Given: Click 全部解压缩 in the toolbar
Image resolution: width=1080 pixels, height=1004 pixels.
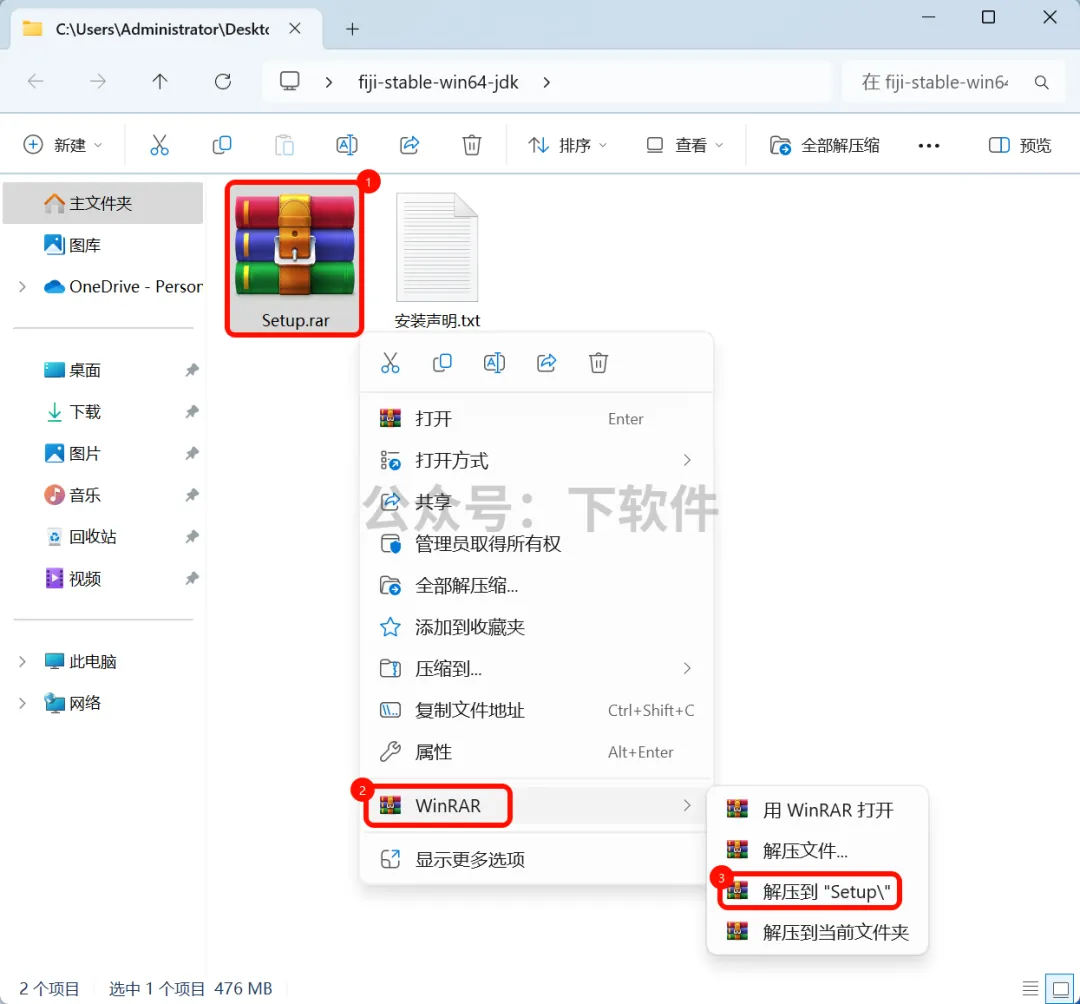Looking at the screenshot, I should click(824, 145).
